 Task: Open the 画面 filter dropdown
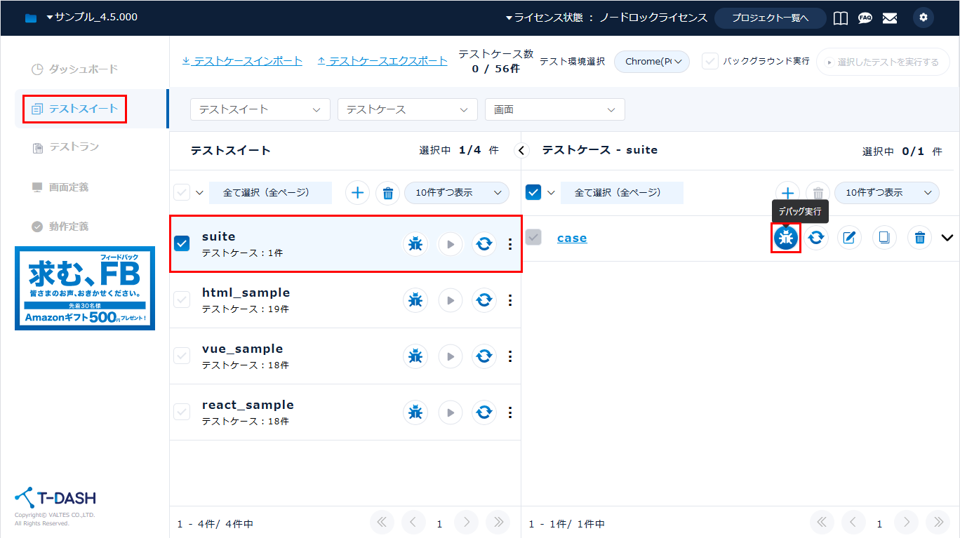[x=554, y=110]
